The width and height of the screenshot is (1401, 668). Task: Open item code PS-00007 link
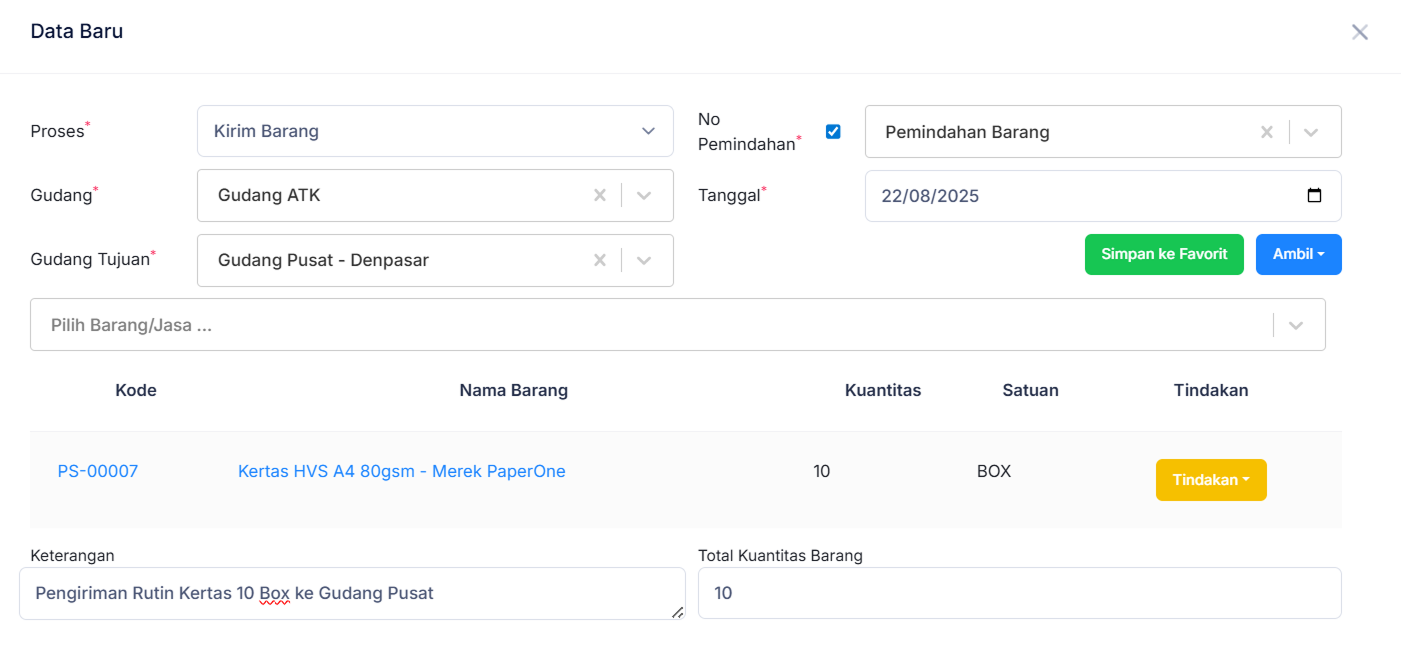coord(98,471)
